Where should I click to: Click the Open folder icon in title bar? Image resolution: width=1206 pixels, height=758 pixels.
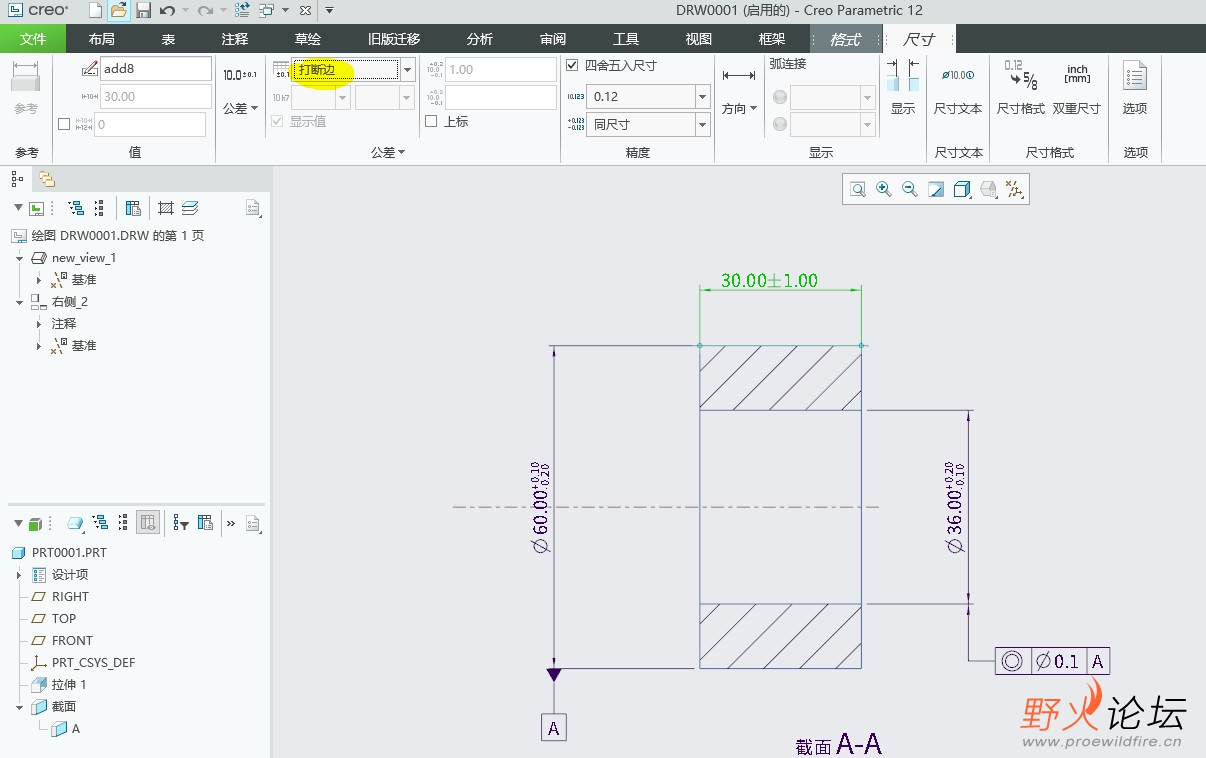point(118,10)
